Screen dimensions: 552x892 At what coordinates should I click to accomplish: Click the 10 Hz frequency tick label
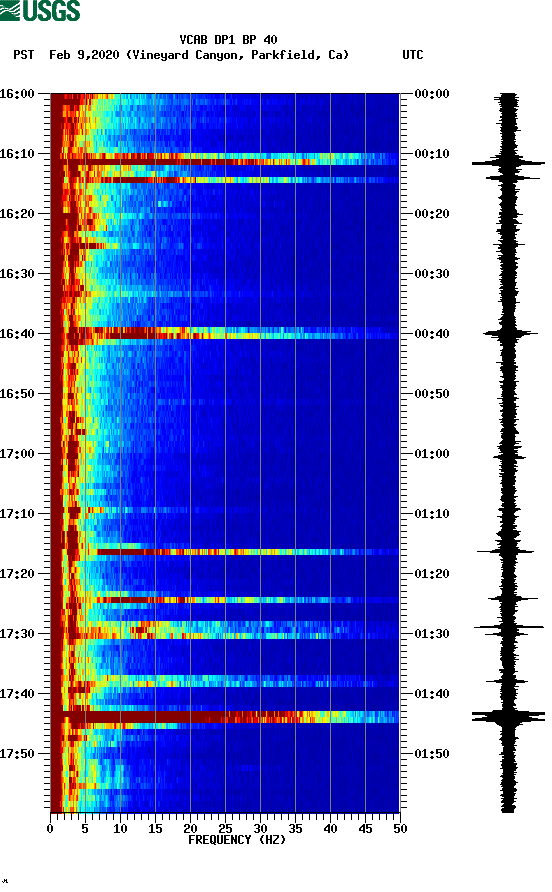pyautogui.click(x=120, y=828)
